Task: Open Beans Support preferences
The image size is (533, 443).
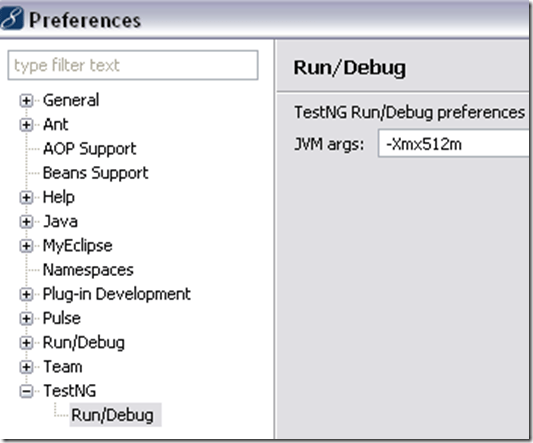Action: point(96,173)
